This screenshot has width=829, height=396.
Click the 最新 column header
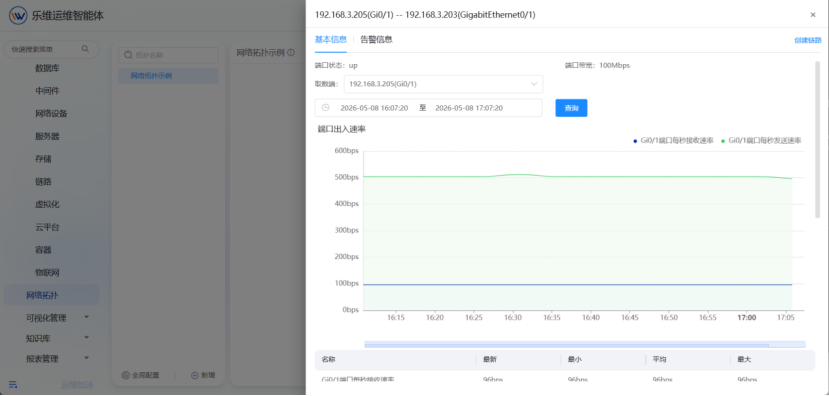click(490, 360)
